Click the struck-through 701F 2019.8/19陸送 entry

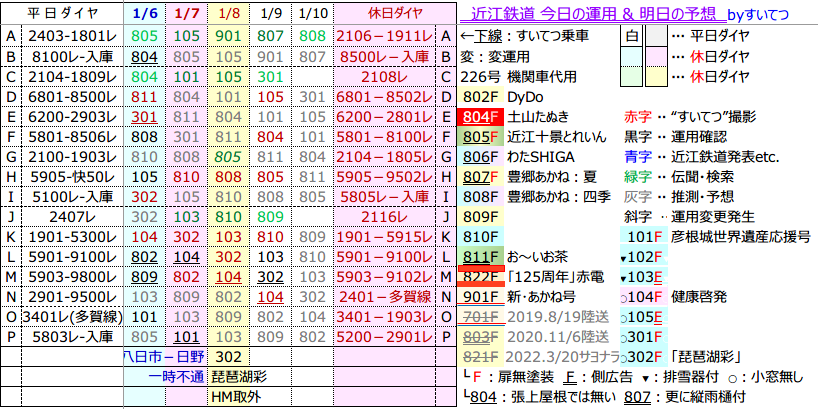(x=534, y=317)
